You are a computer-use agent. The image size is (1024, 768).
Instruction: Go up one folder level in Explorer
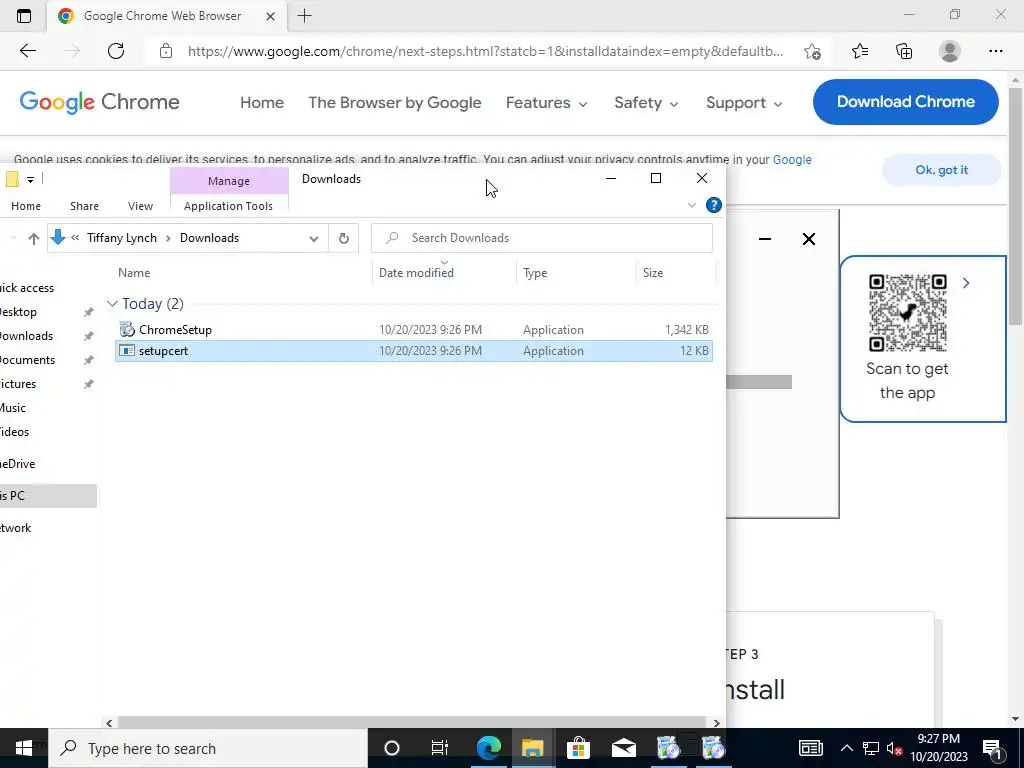33,238
